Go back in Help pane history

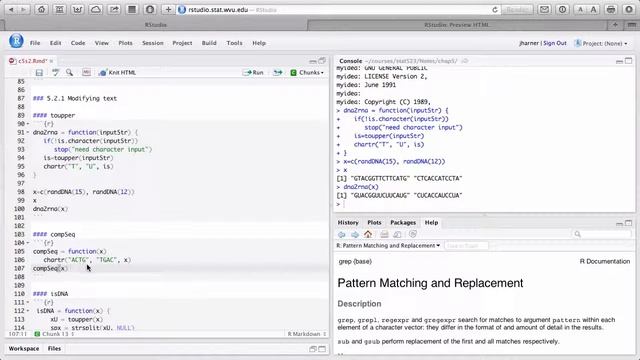click(342, 234)
